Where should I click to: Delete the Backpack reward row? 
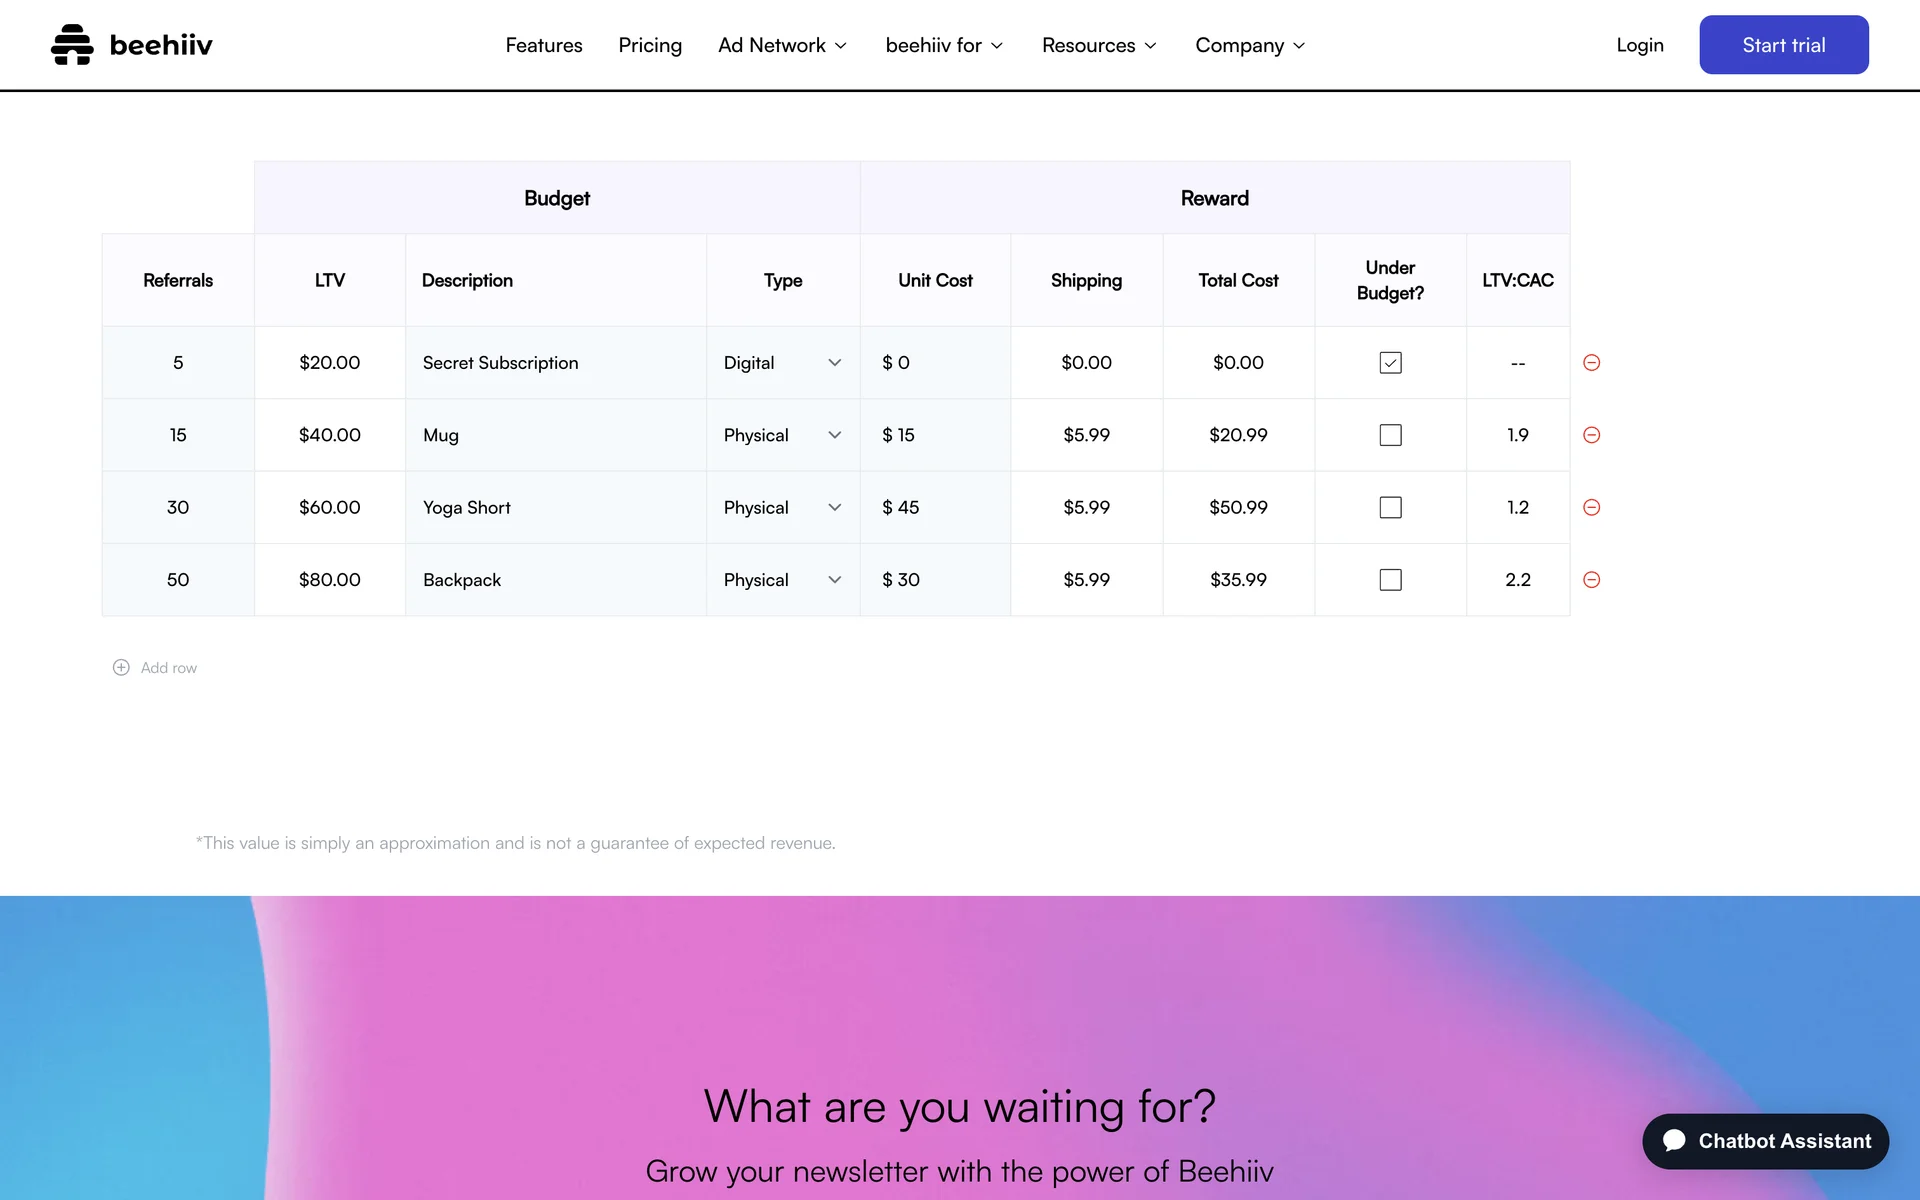point(1591,580)
